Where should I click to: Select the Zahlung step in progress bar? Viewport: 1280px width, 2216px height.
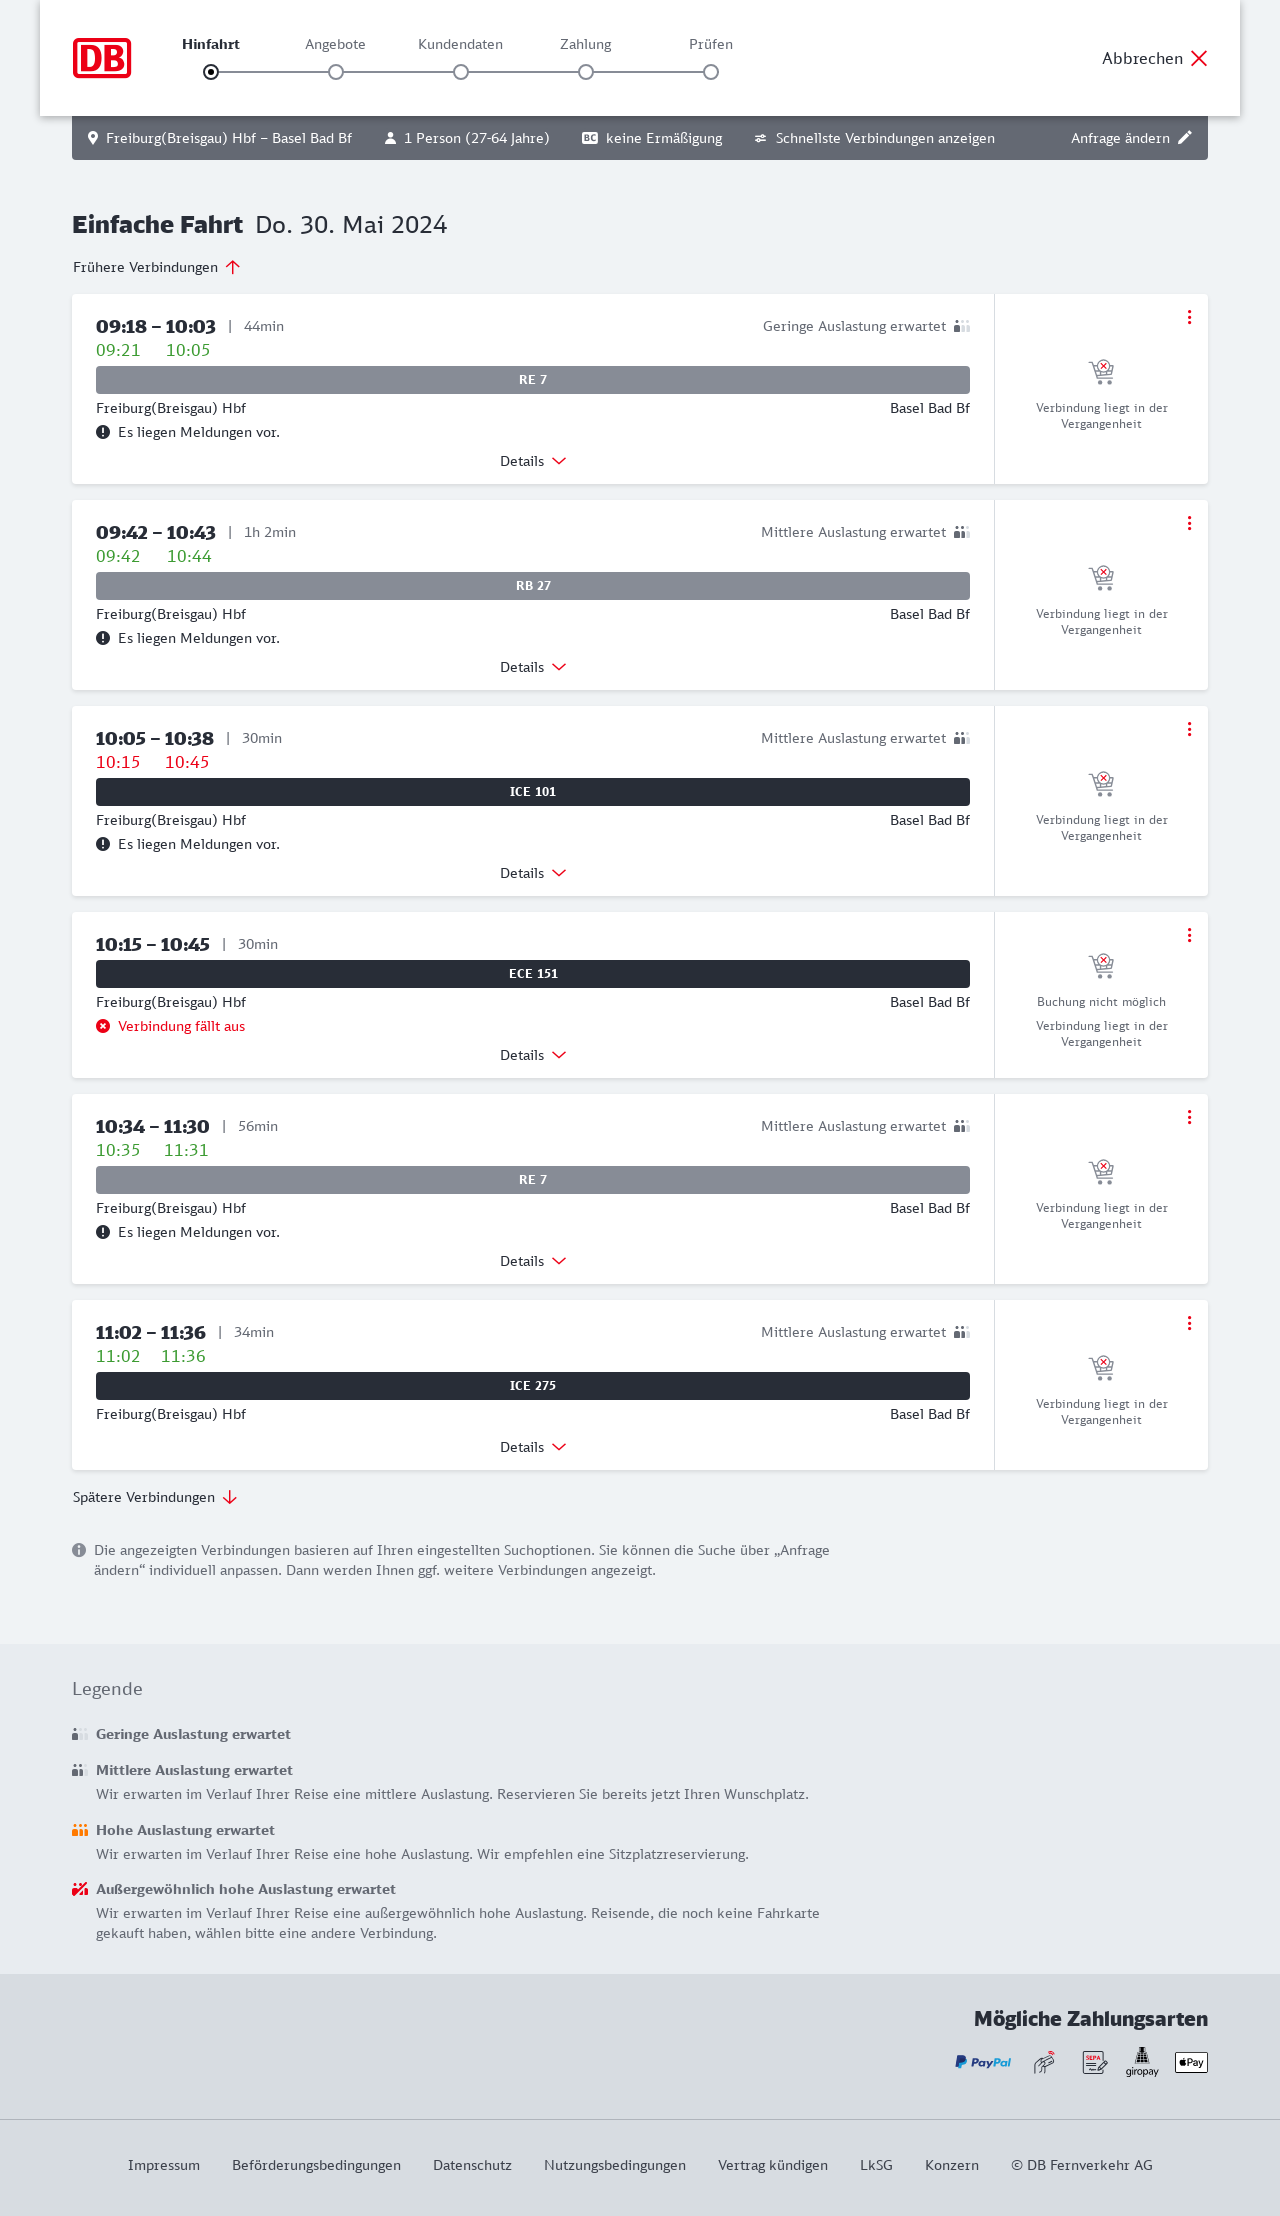coord(586,71)
